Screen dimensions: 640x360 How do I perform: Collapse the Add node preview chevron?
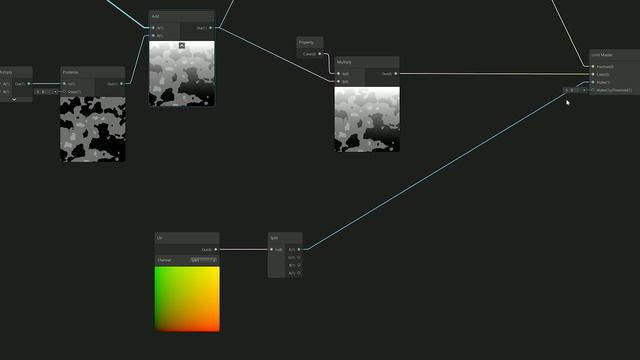tap(182, 45)
